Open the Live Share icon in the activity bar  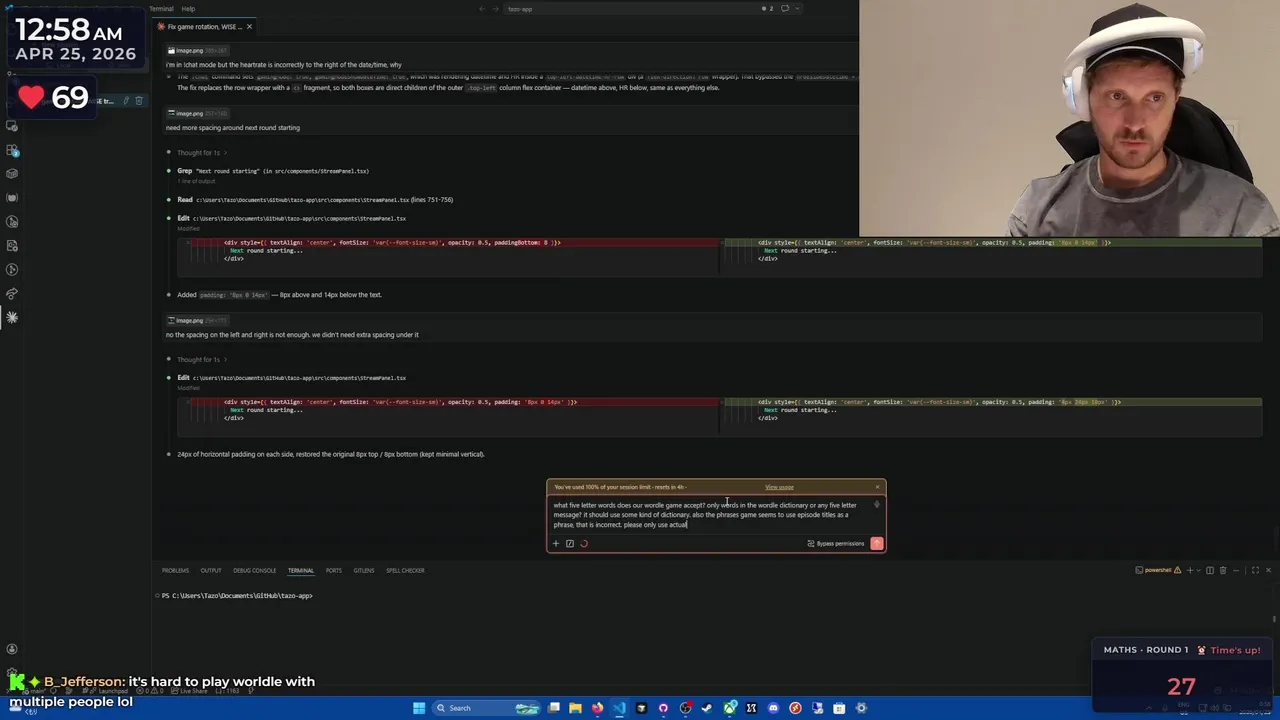click(x=12, y=293)
